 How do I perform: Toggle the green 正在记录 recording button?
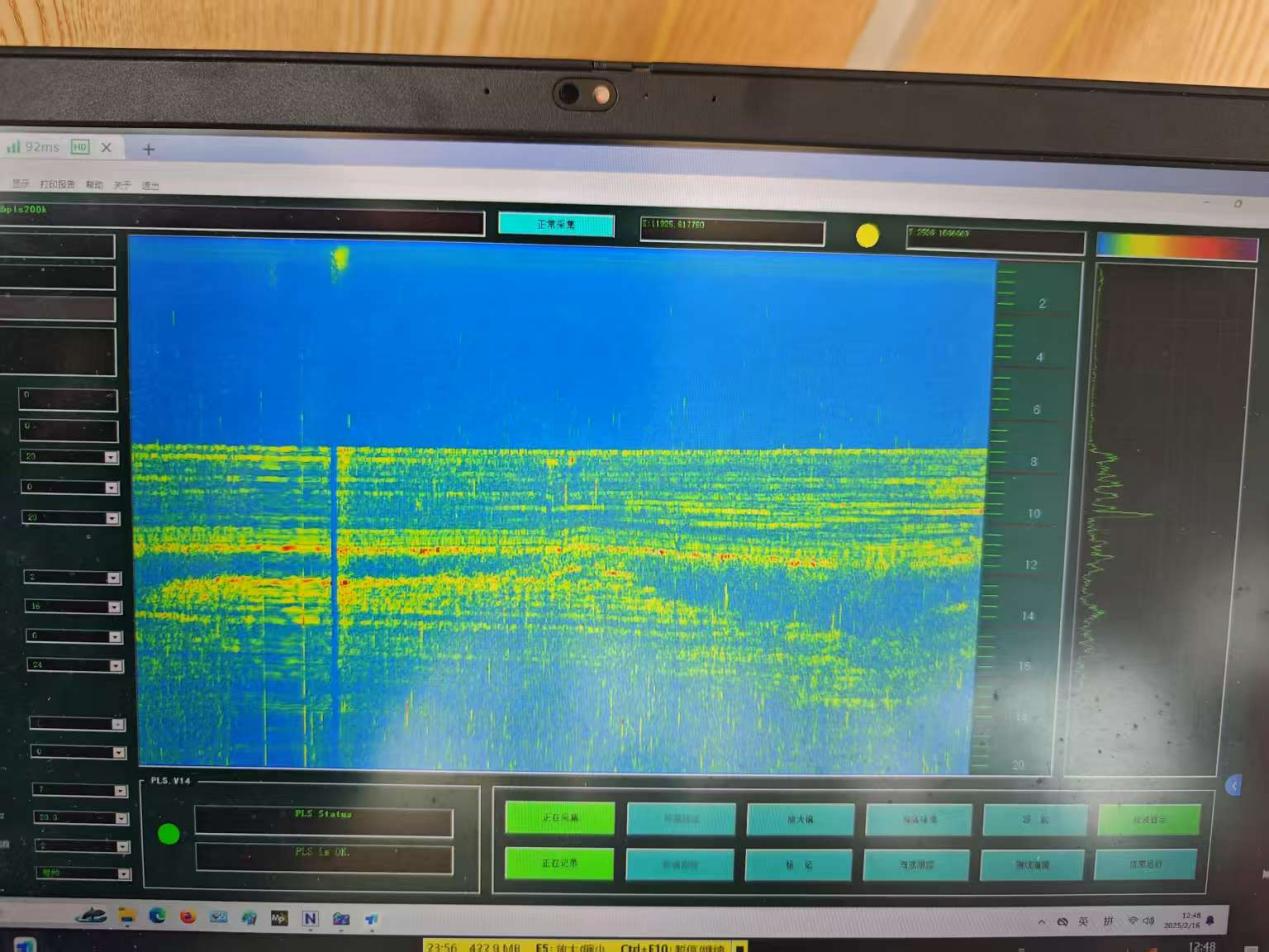[558, 863]
